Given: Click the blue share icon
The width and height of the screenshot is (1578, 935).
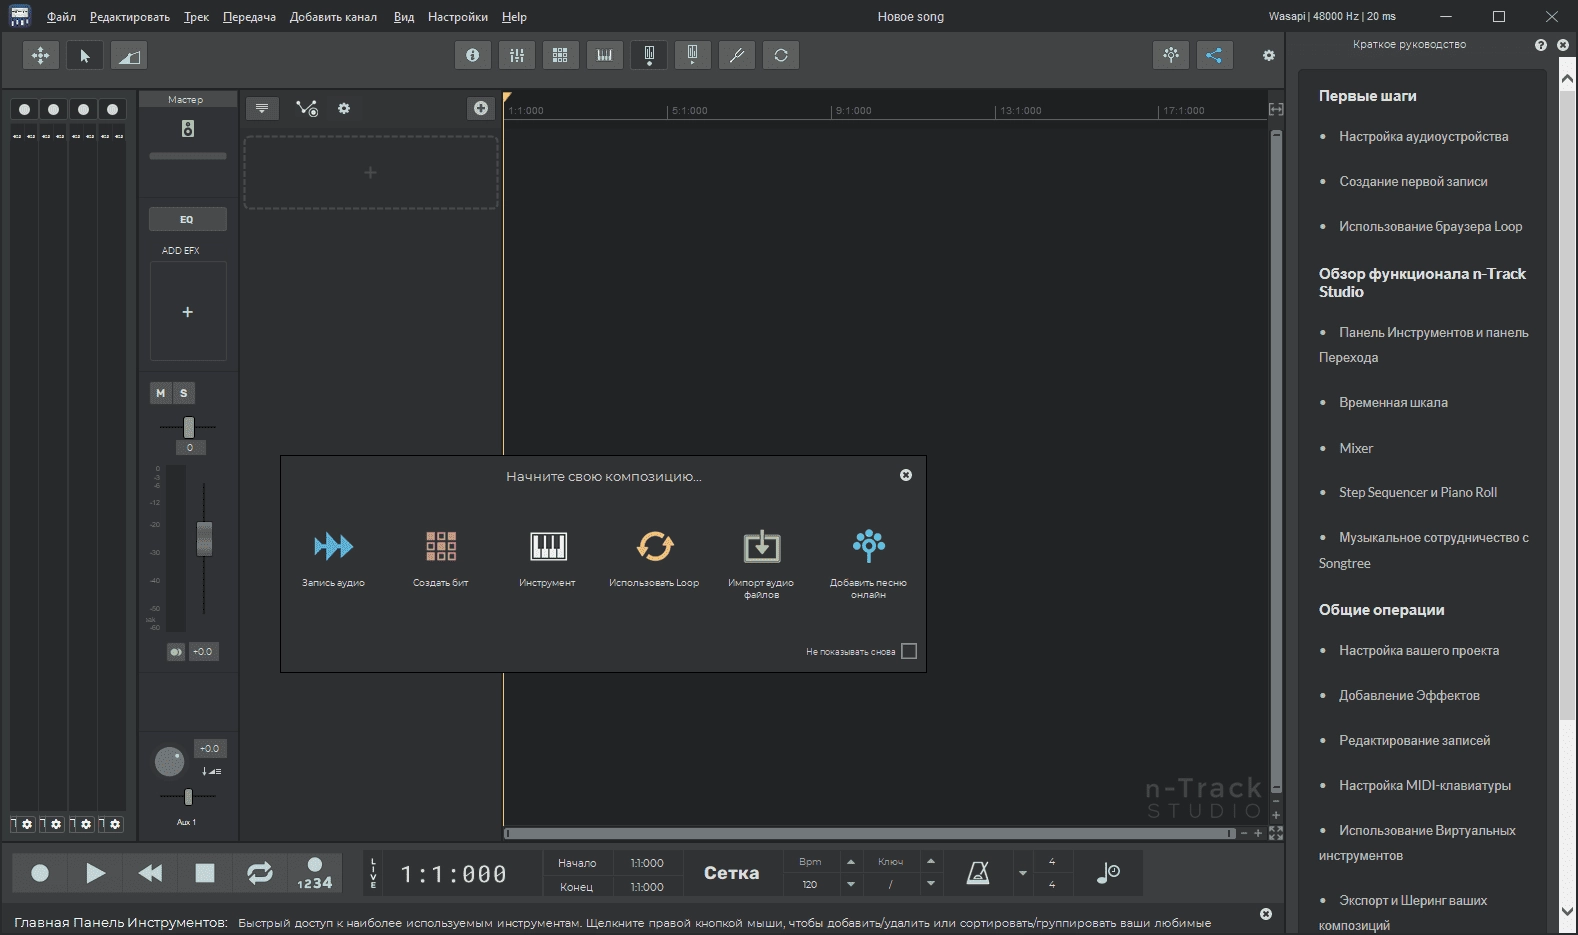Looking at the screenshot, I should [1214, 55].
